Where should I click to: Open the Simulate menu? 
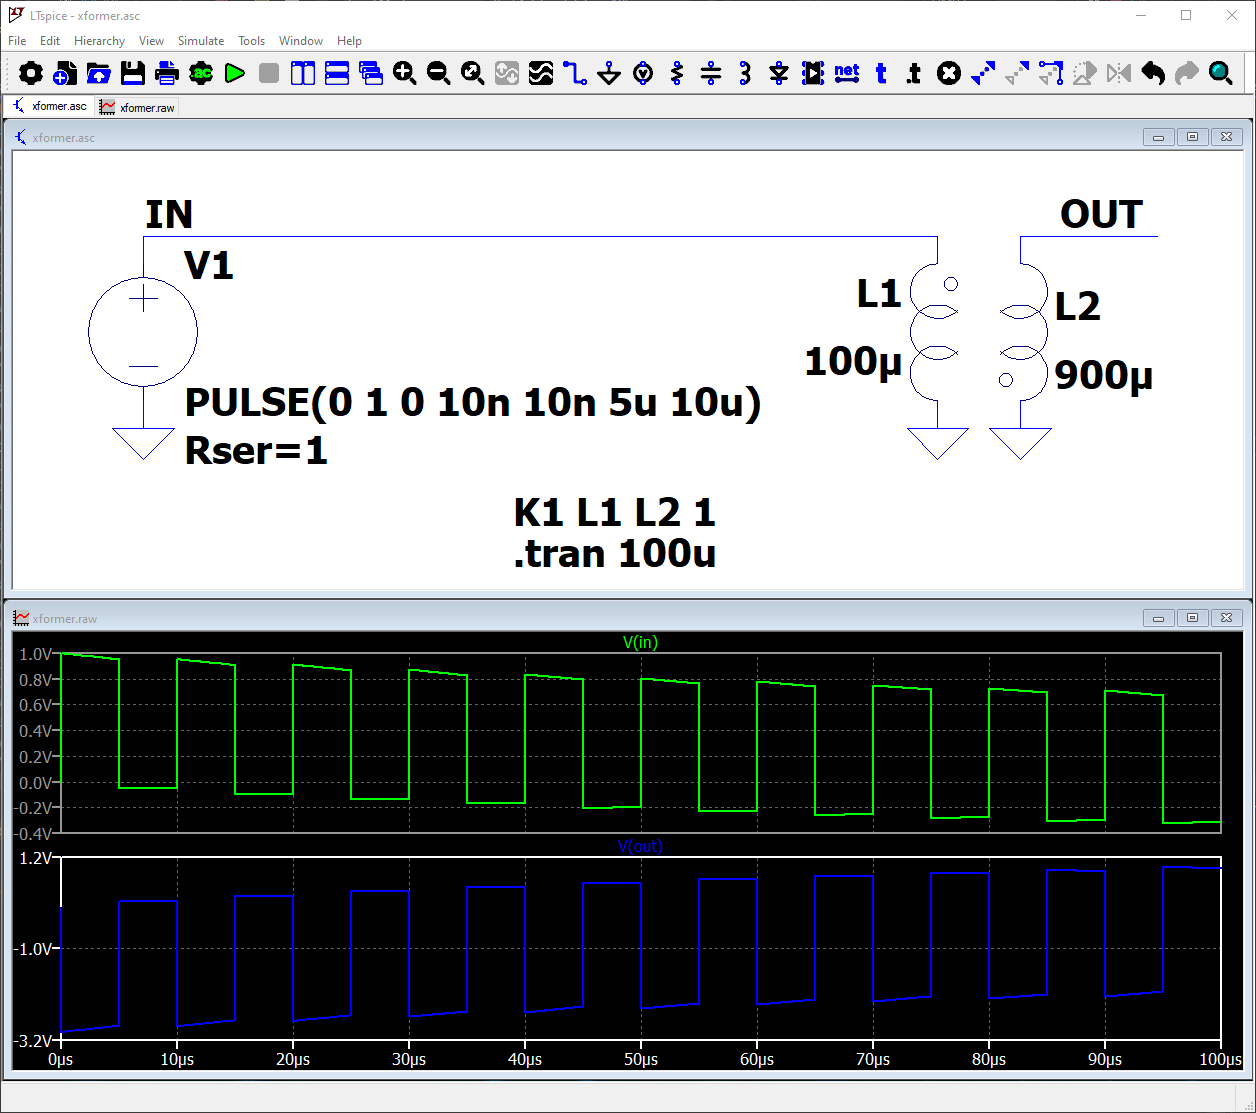(201, 41)
